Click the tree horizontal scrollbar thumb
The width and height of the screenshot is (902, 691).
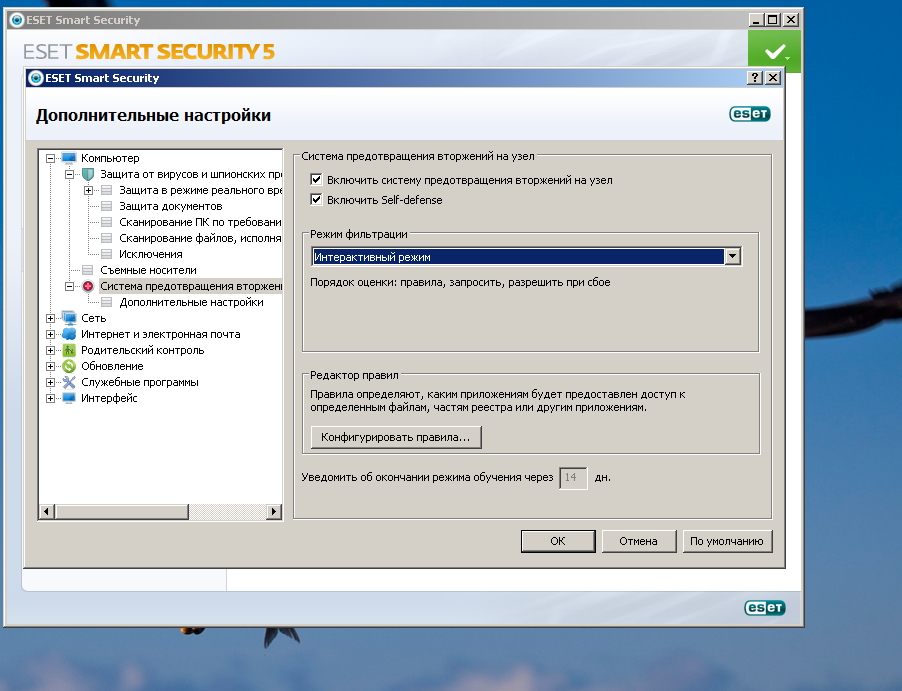pyautogui.click(x=121, y=511)
